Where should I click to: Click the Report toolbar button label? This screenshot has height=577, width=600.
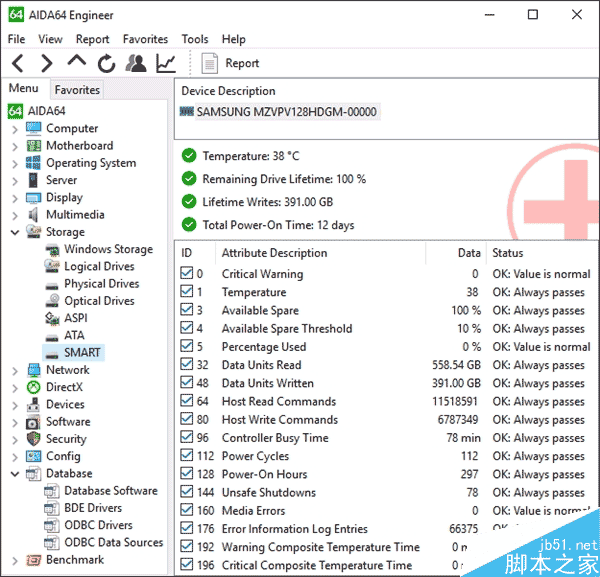pos(242,63)
